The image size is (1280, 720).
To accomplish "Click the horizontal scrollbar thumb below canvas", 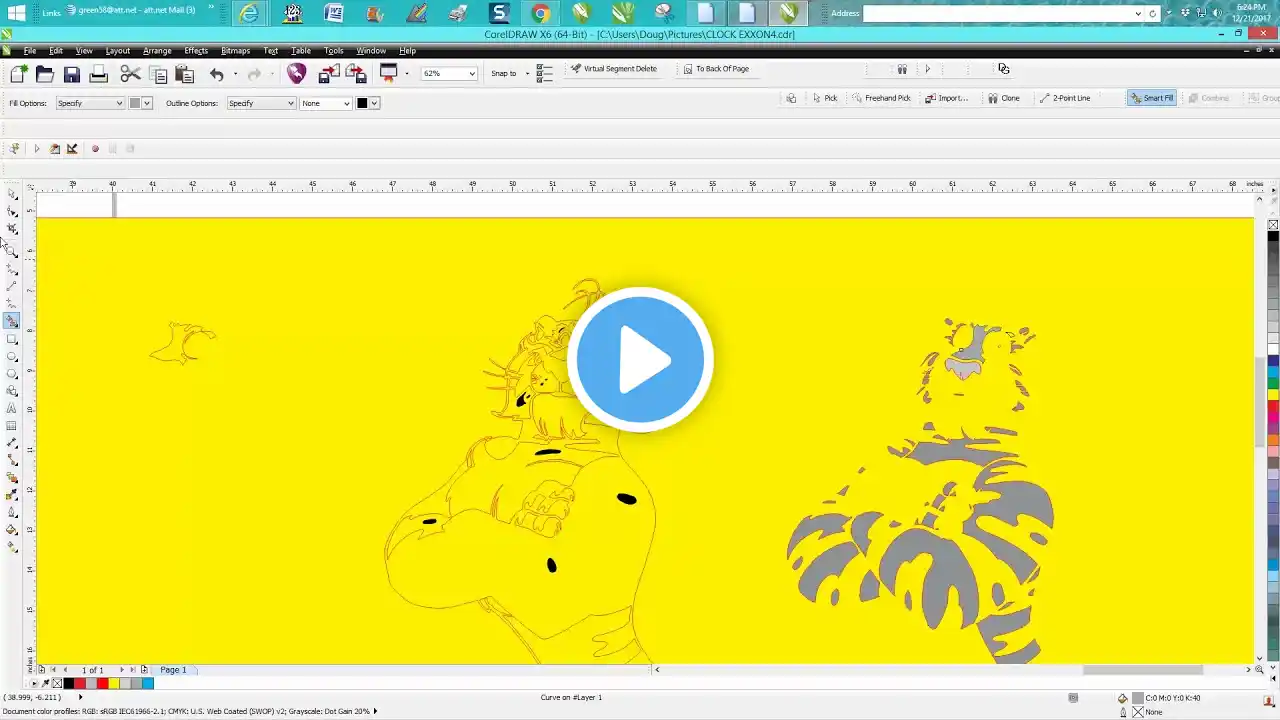I will (1143, 670).
